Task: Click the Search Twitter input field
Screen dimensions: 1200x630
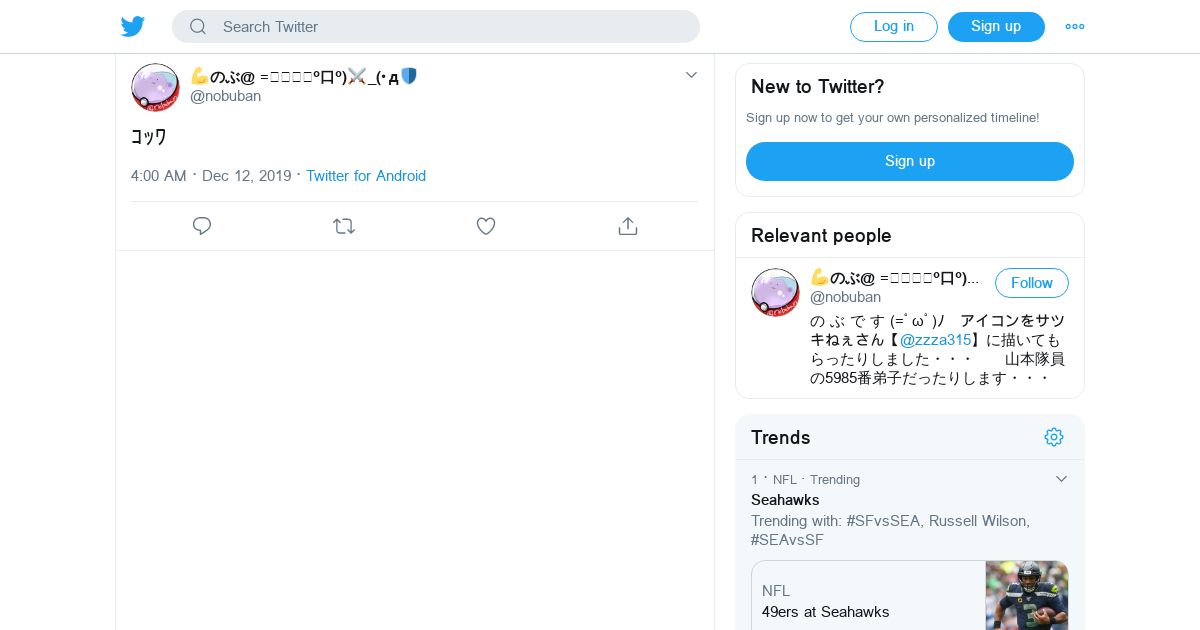Action: click(x=436, y=27)
